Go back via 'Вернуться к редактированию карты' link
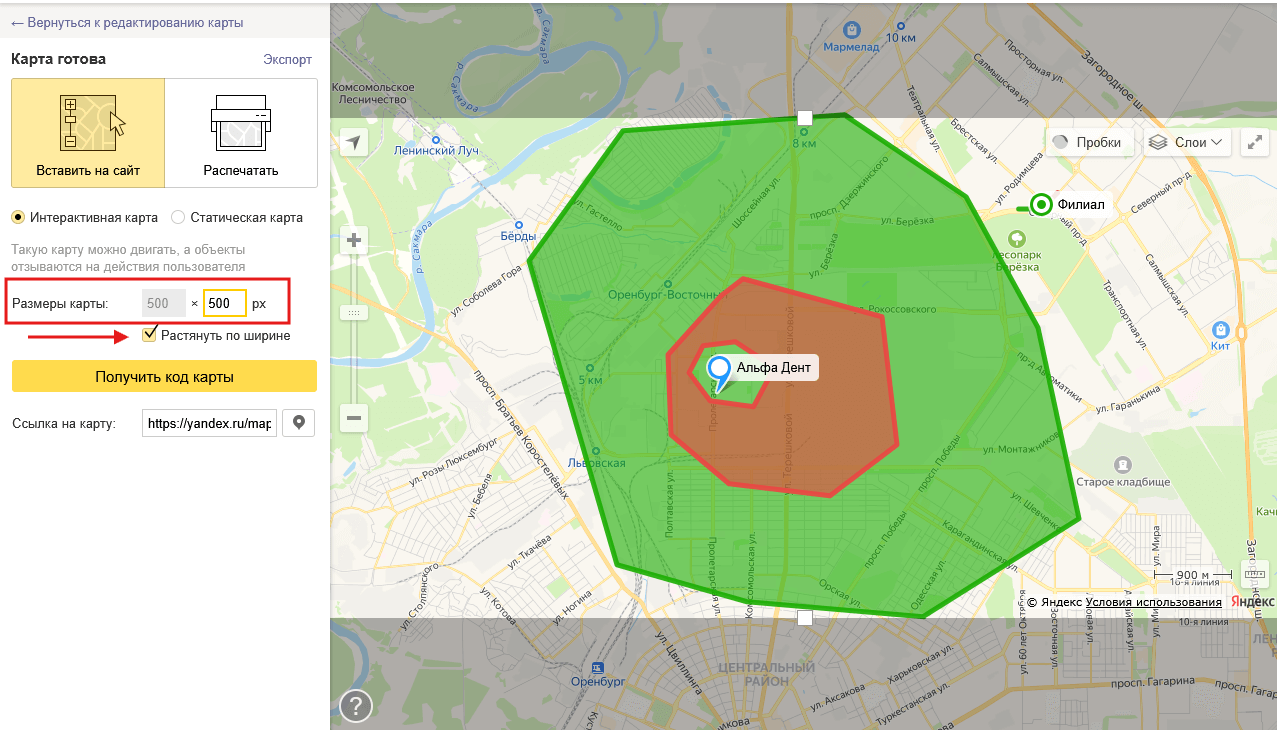Image resolution: width=1277 pixels, height=730 pixels. click(127, 22)
